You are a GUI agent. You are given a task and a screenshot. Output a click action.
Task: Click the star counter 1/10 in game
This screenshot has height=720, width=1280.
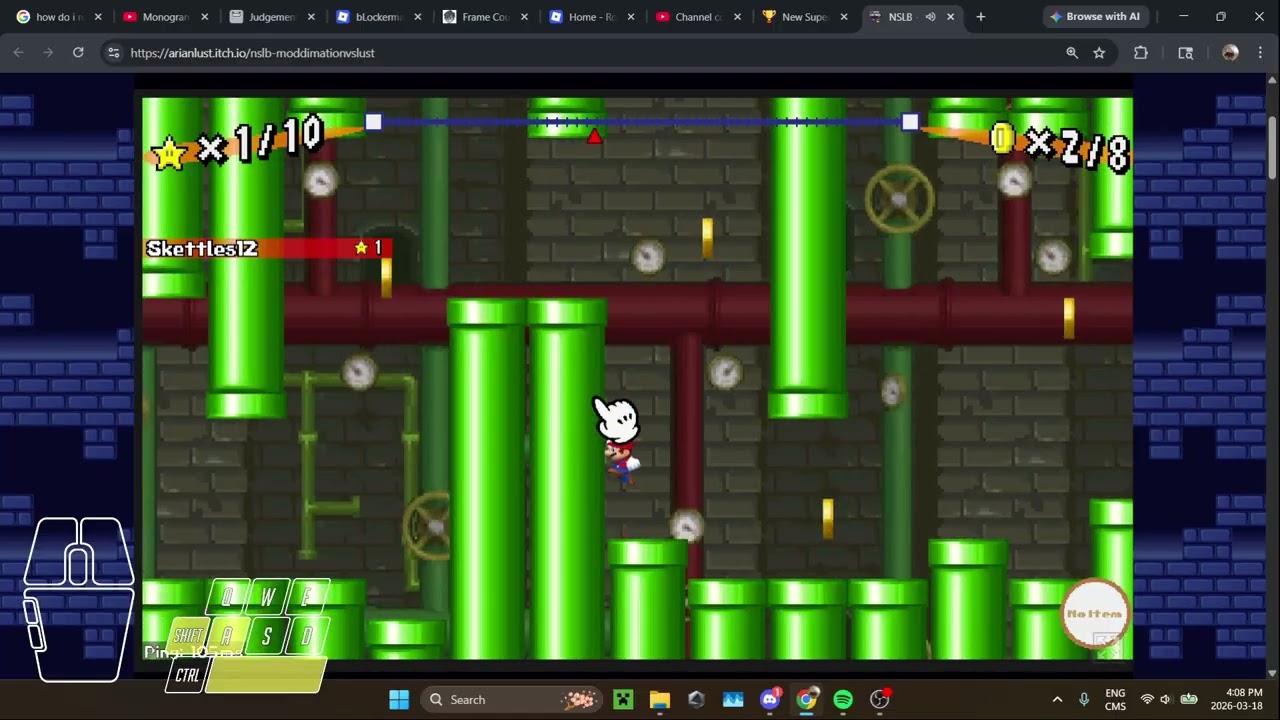[236, 146]
